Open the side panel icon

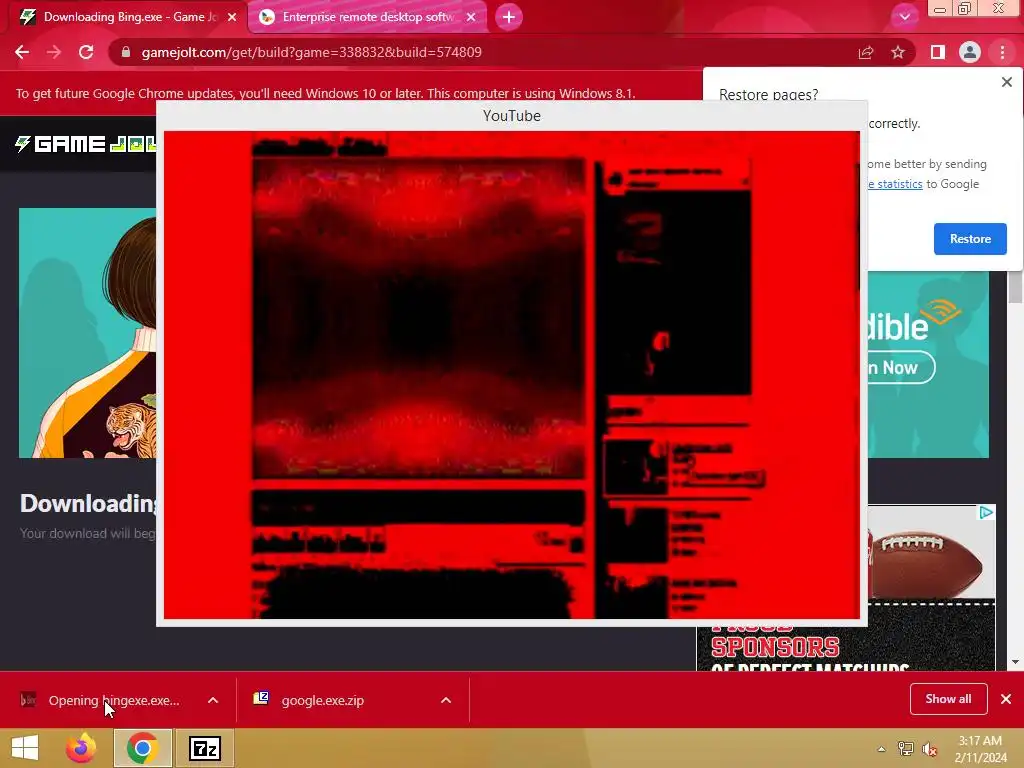click(x=938, y=52)
